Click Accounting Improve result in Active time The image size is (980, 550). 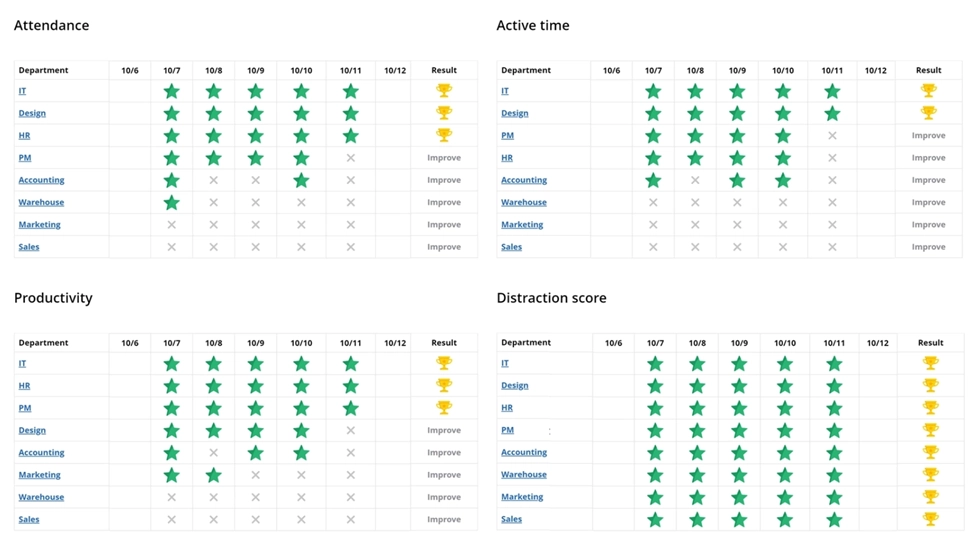928,180
